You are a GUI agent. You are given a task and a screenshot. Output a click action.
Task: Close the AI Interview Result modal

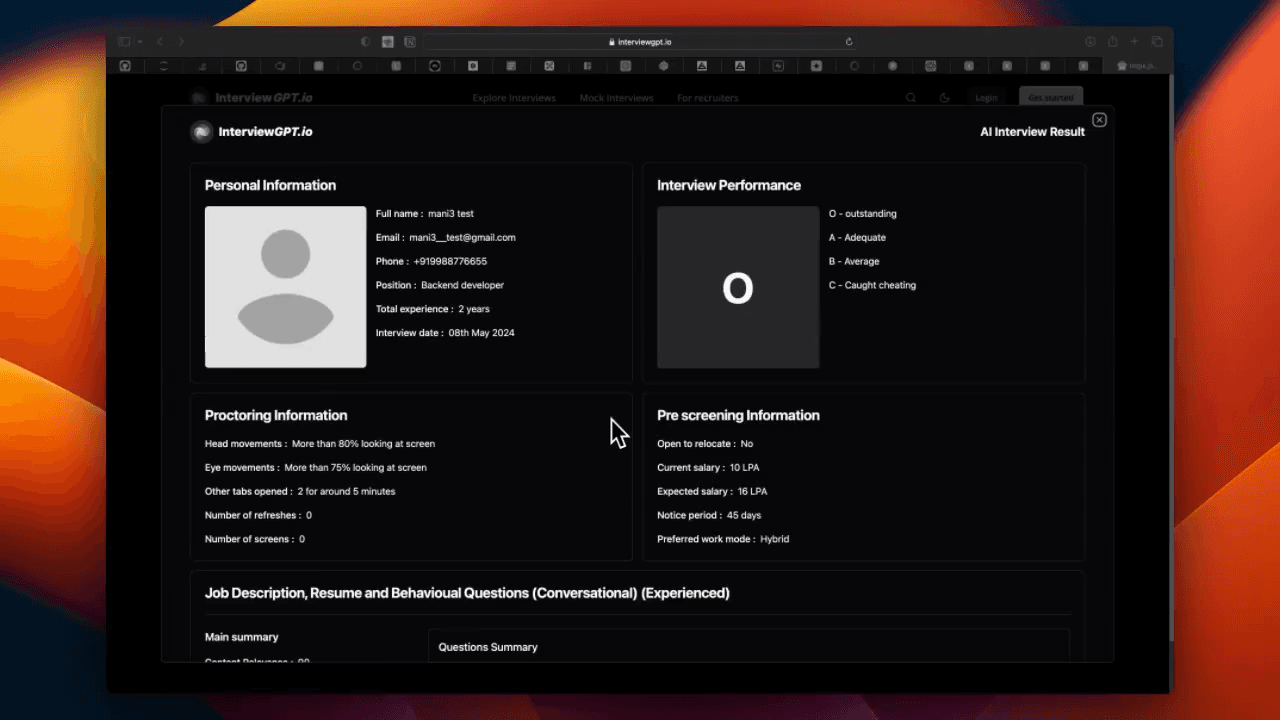[1099, 120]
